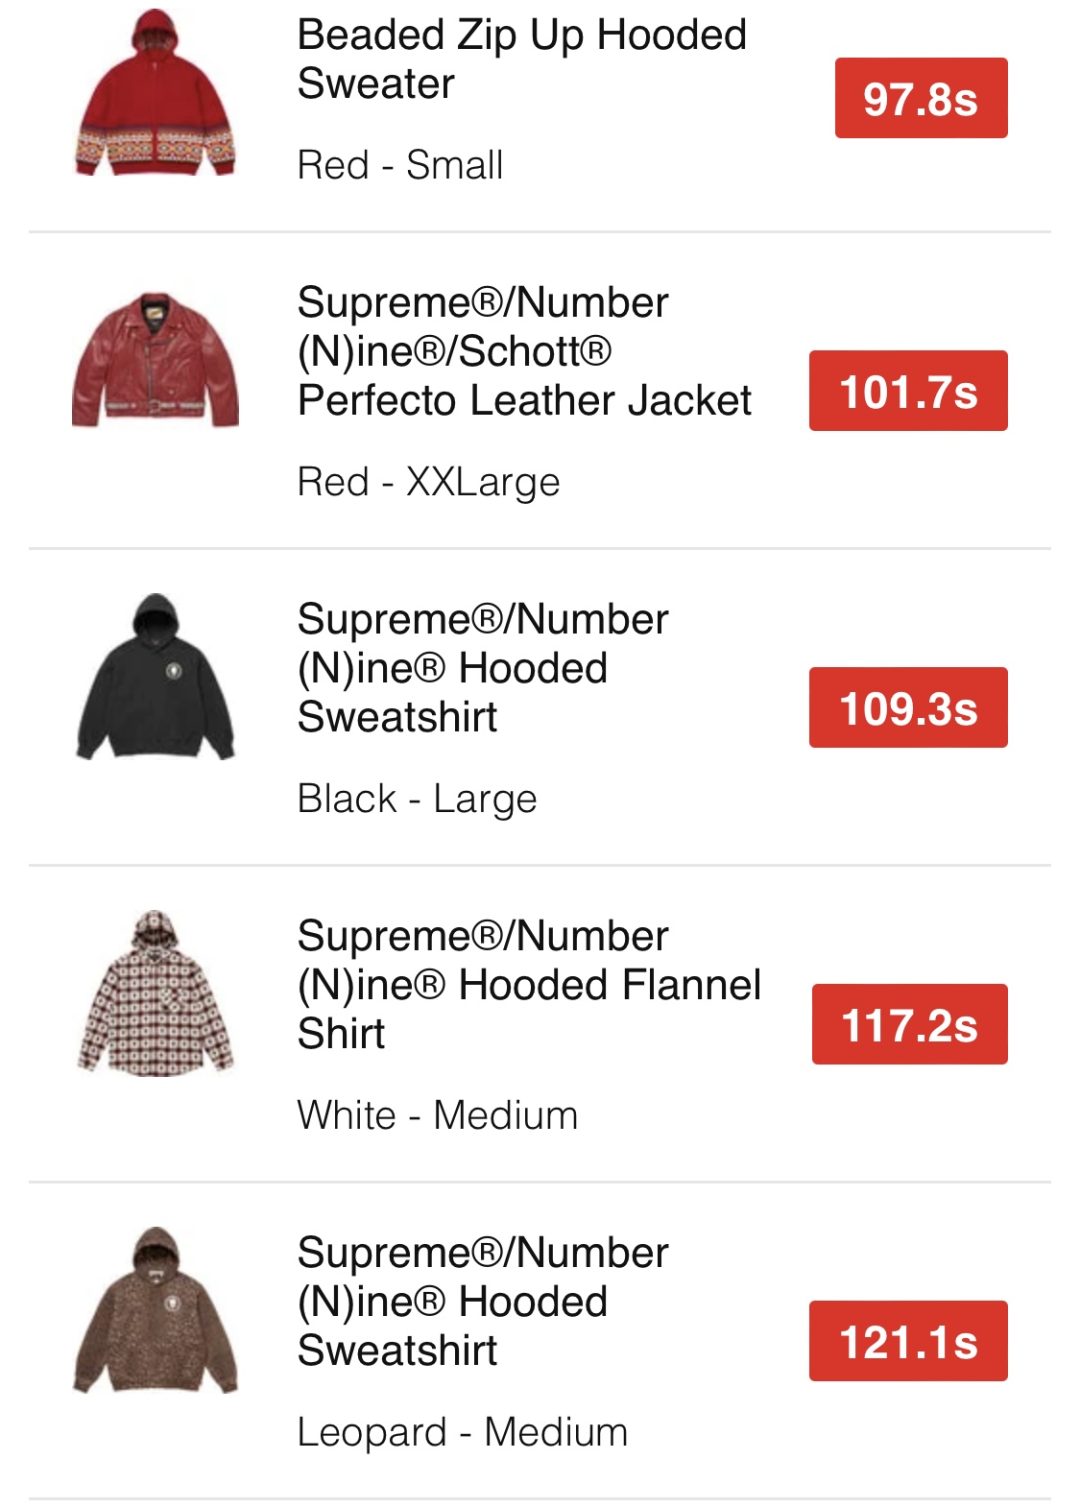Click the Red - Small variant text
Image resolution: width=1080 pixels, height=1507 pixels.
point(400,165)
